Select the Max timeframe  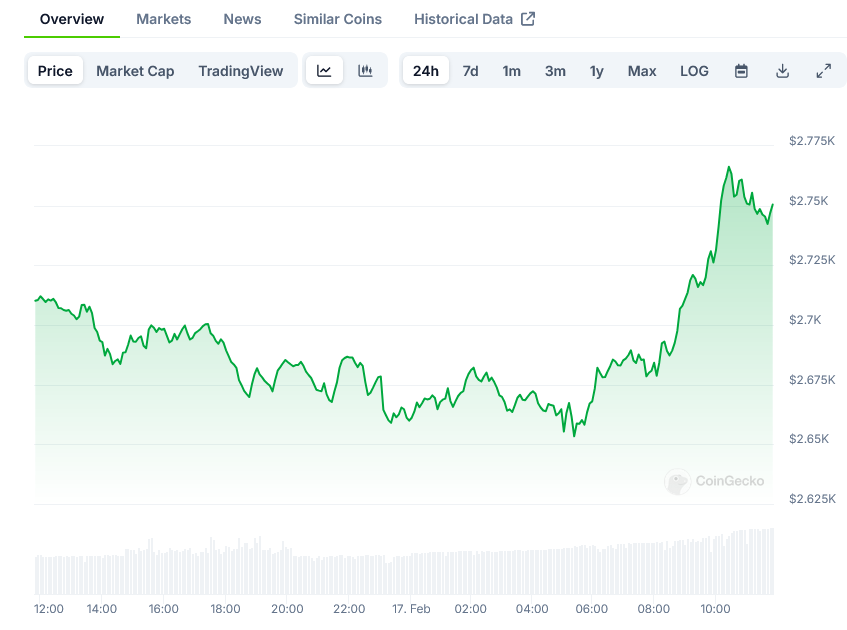(641, 70)
